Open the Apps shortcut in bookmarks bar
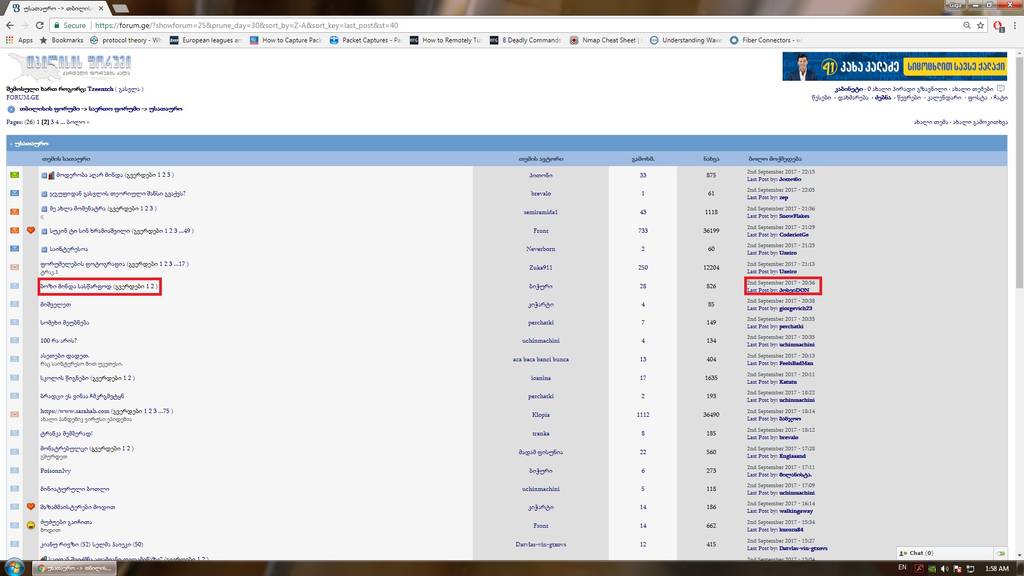 click(x=19, y=40)
